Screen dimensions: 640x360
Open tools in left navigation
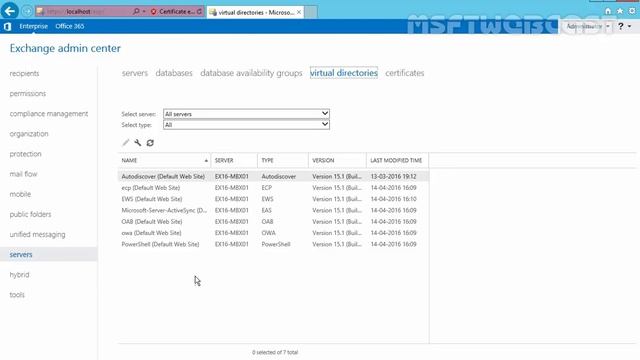17,295
